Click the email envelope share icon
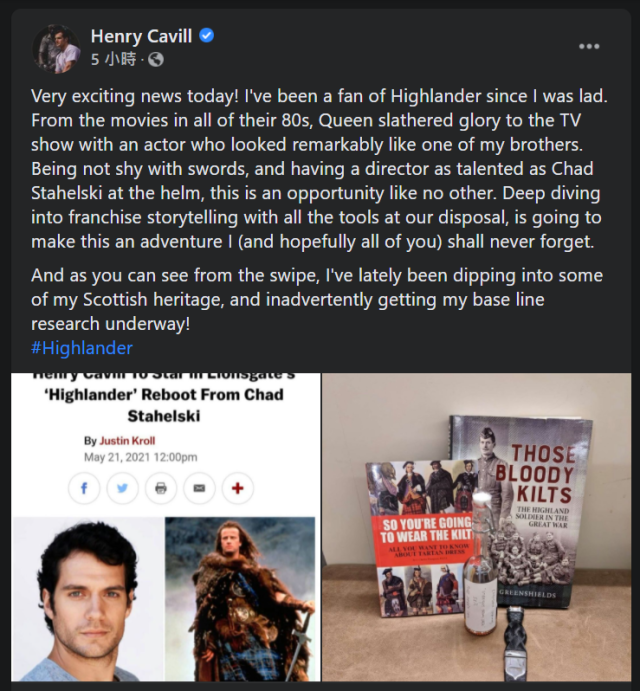The height and width of the screenshot is (691, 640). [199, 488]
